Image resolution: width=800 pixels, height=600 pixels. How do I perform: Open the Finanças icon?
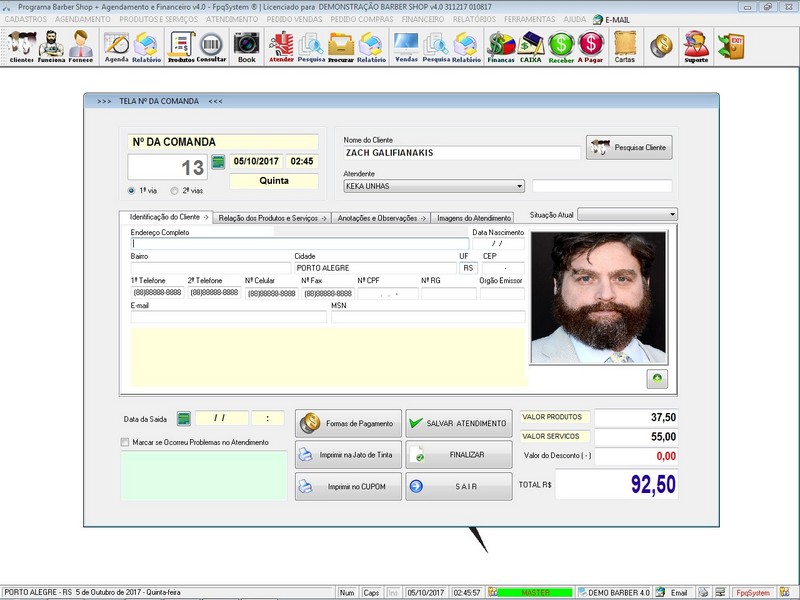coord(501,46)
